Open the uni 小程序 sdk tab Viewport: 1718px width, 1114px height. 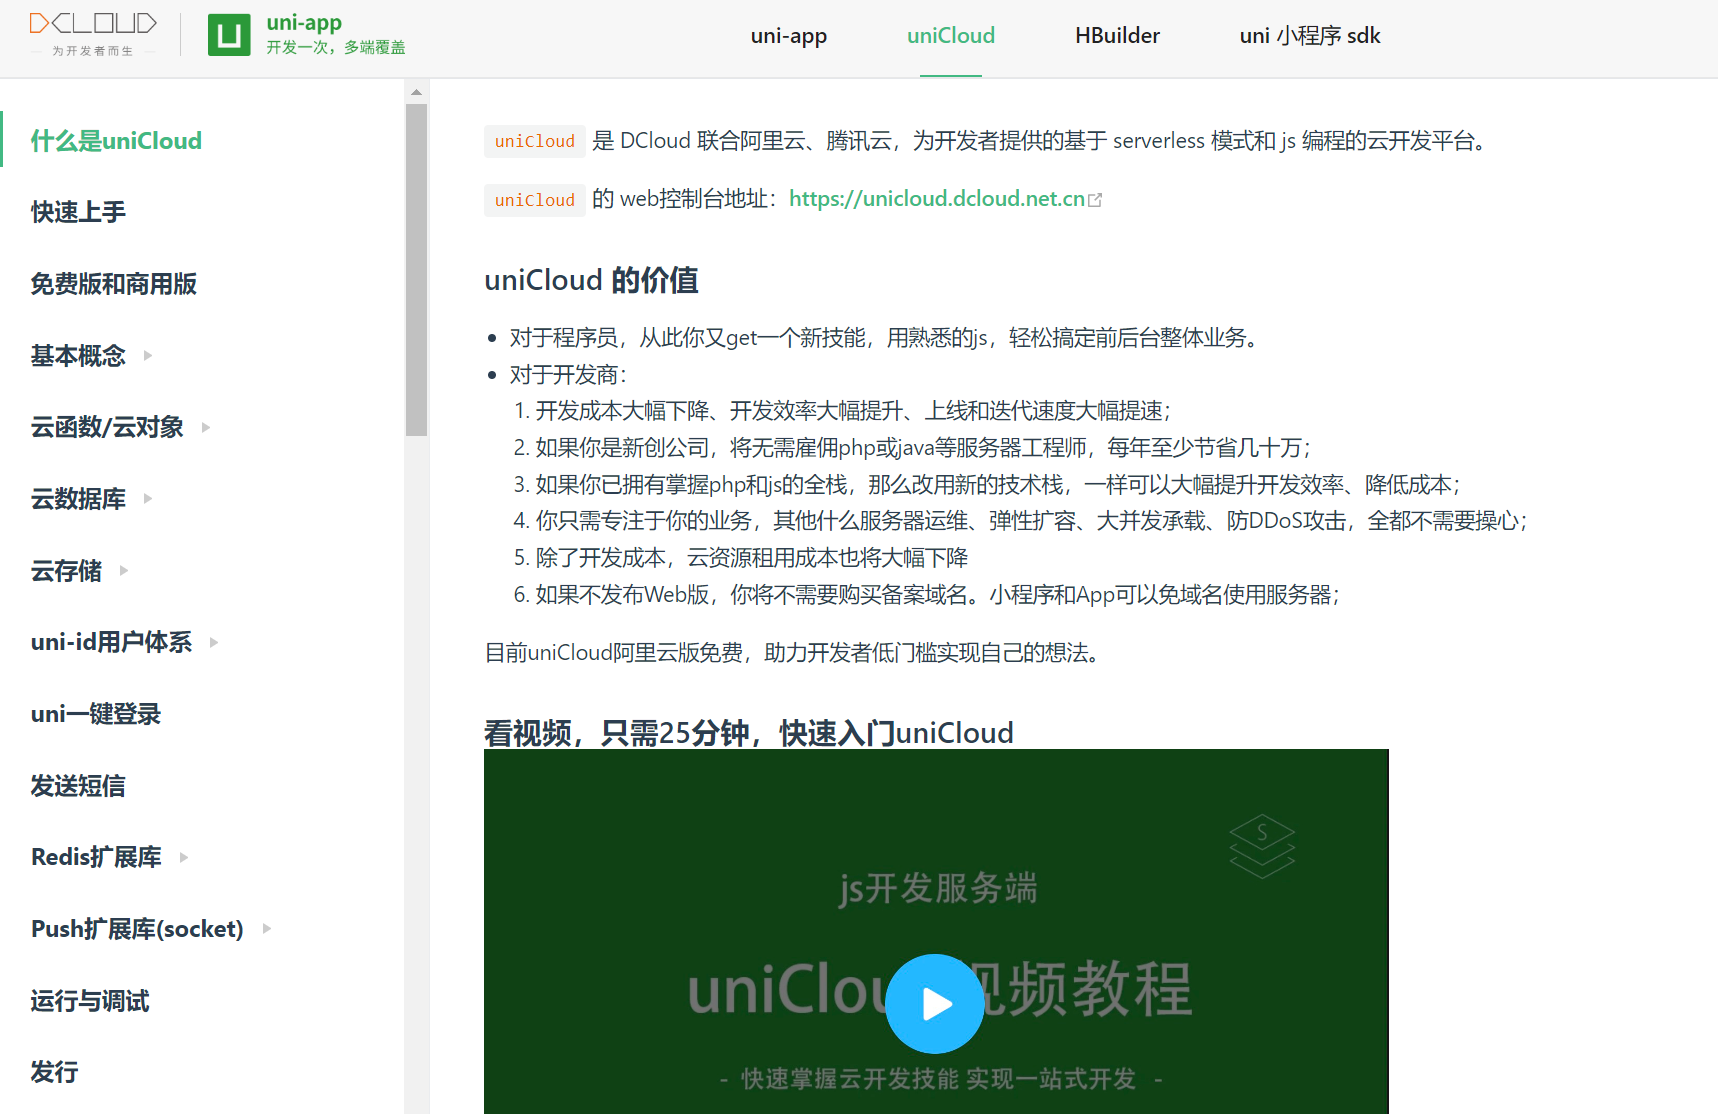pyautogui.click(x=1310, y=36)
